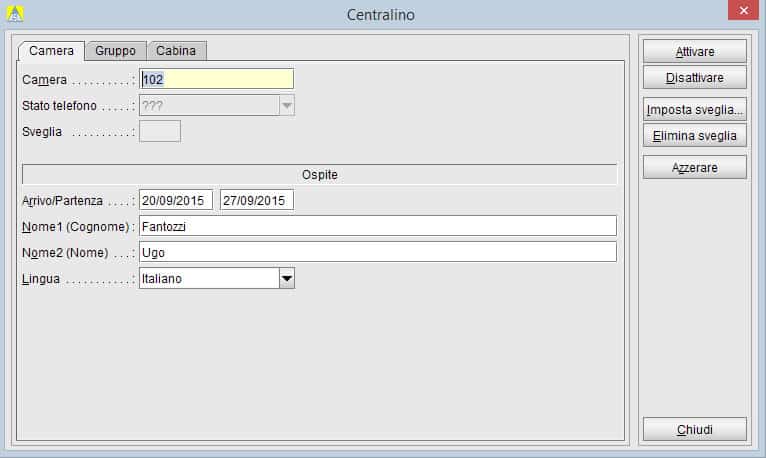The image size is (766, 458).
Task: Open the Cabina tab
Action: point(176,50)
